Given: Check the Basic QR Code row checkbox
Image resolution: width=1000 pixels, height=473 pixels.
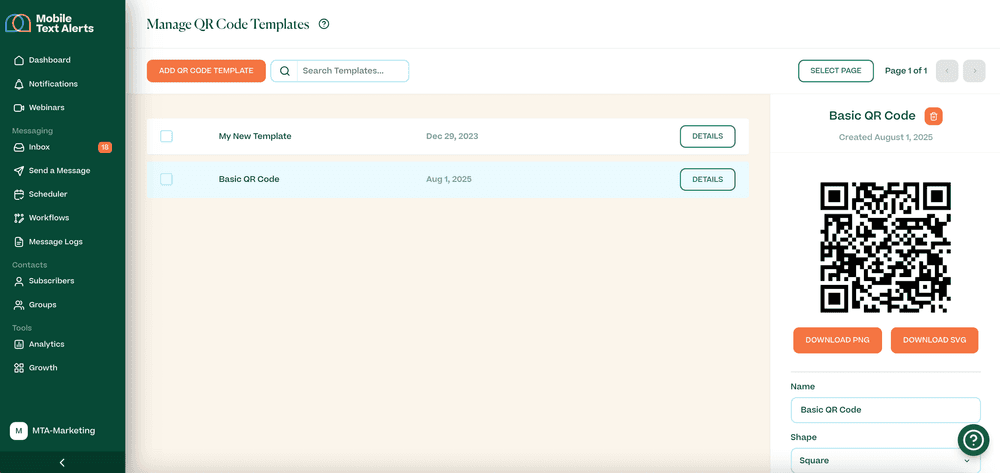Looking at the screenshot, I should point(166,179).
